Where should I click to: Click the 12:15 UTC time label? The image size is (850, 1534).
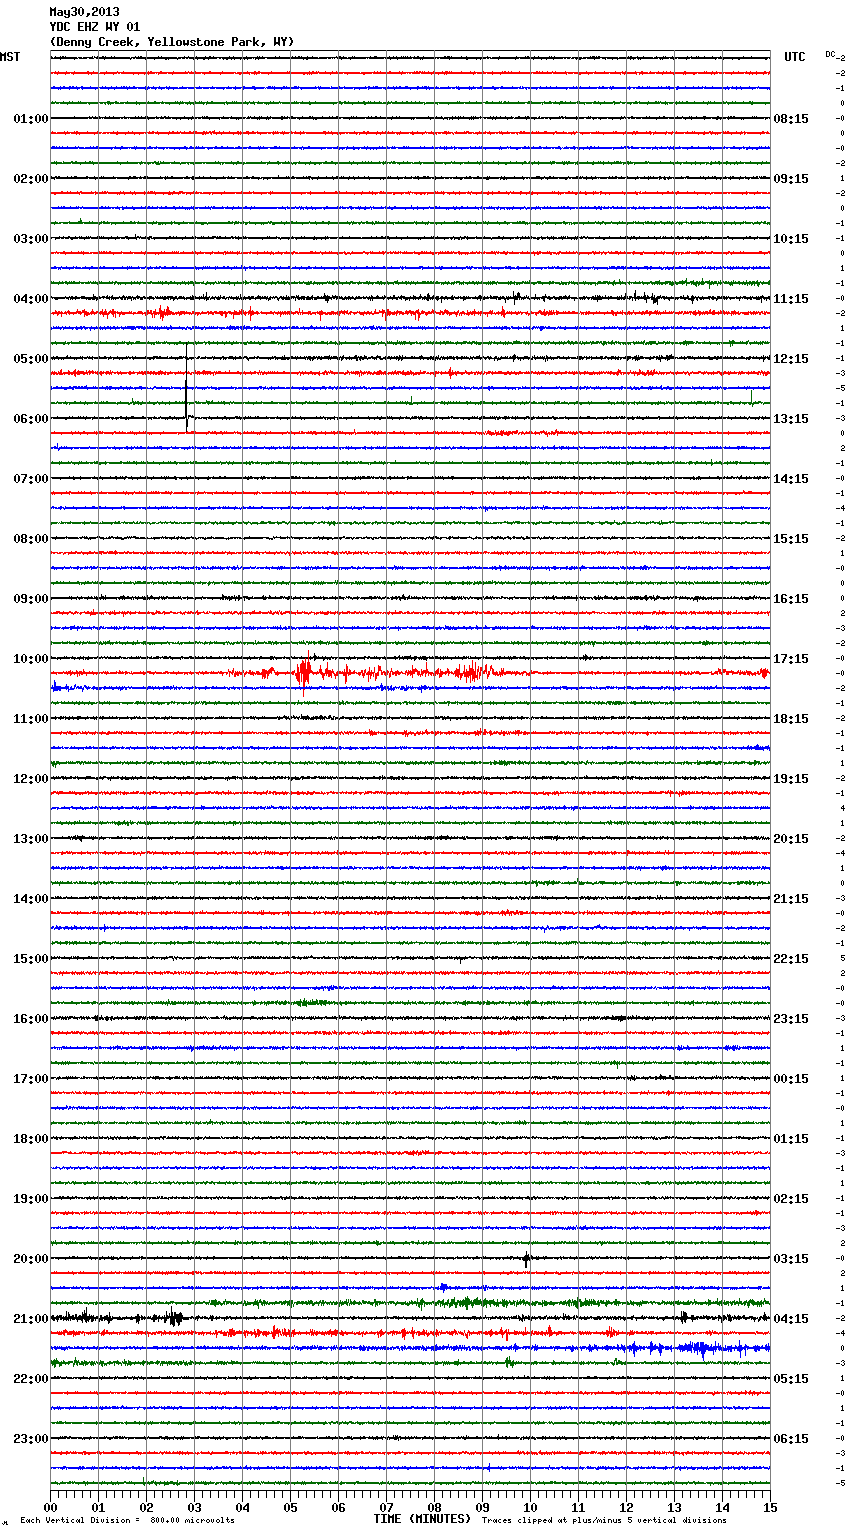click(x=791, y=359)
